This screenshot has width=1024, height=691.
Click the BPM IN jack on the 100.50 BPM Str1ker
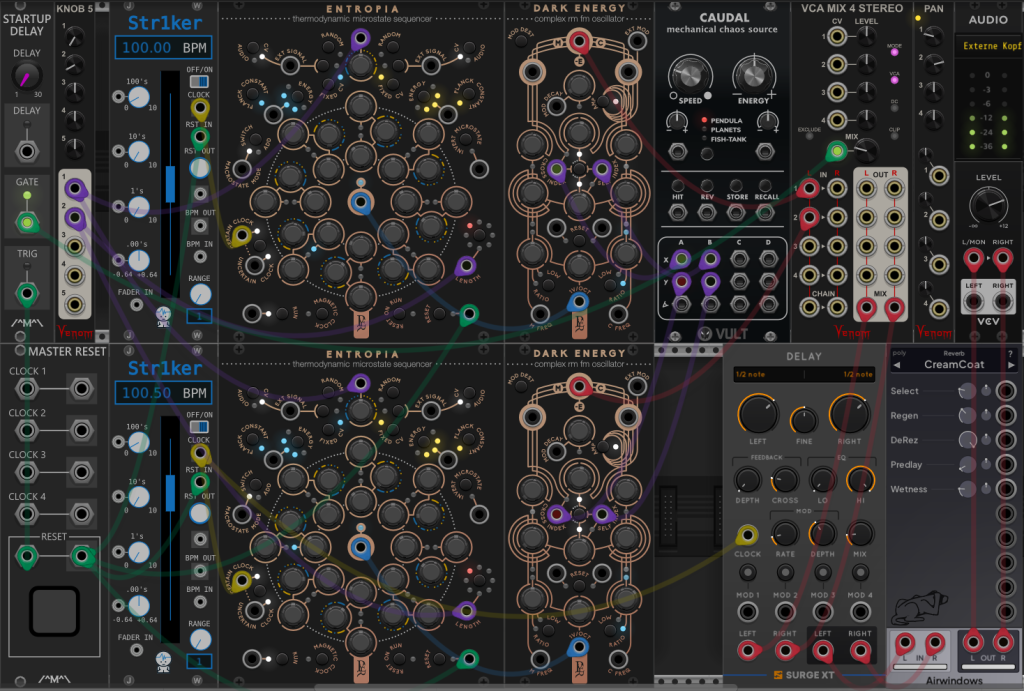[x=200, y=602]
